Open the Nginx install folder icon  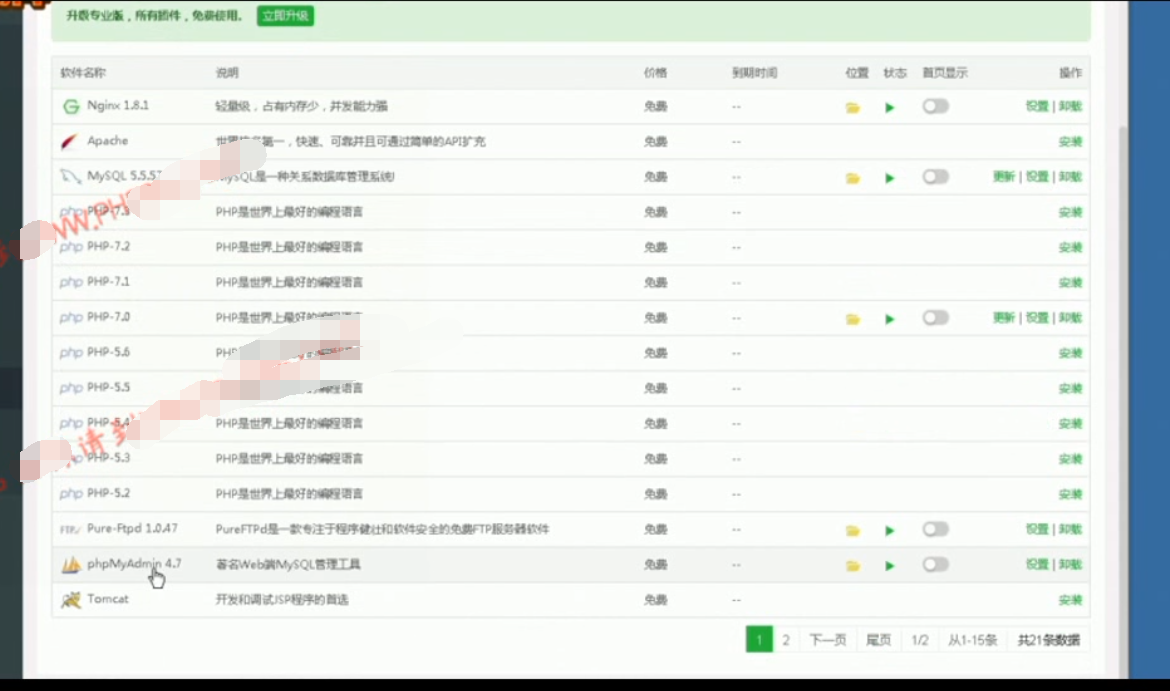pyautogui.click(x=853, y=107)
